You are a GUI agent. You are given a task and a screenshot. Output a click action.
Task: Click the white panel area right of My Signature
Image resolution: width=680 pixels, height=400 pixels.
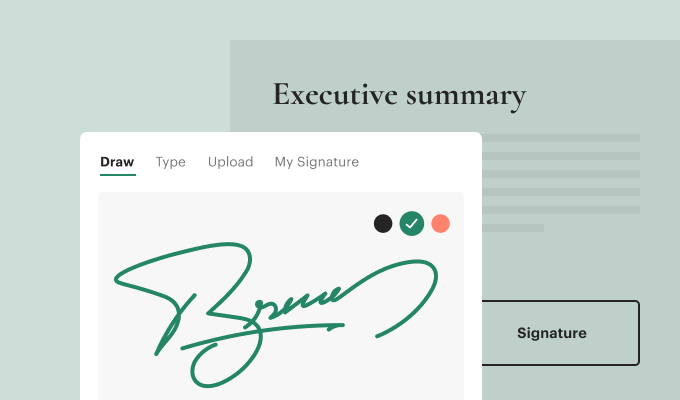click(x=420, y=162)
